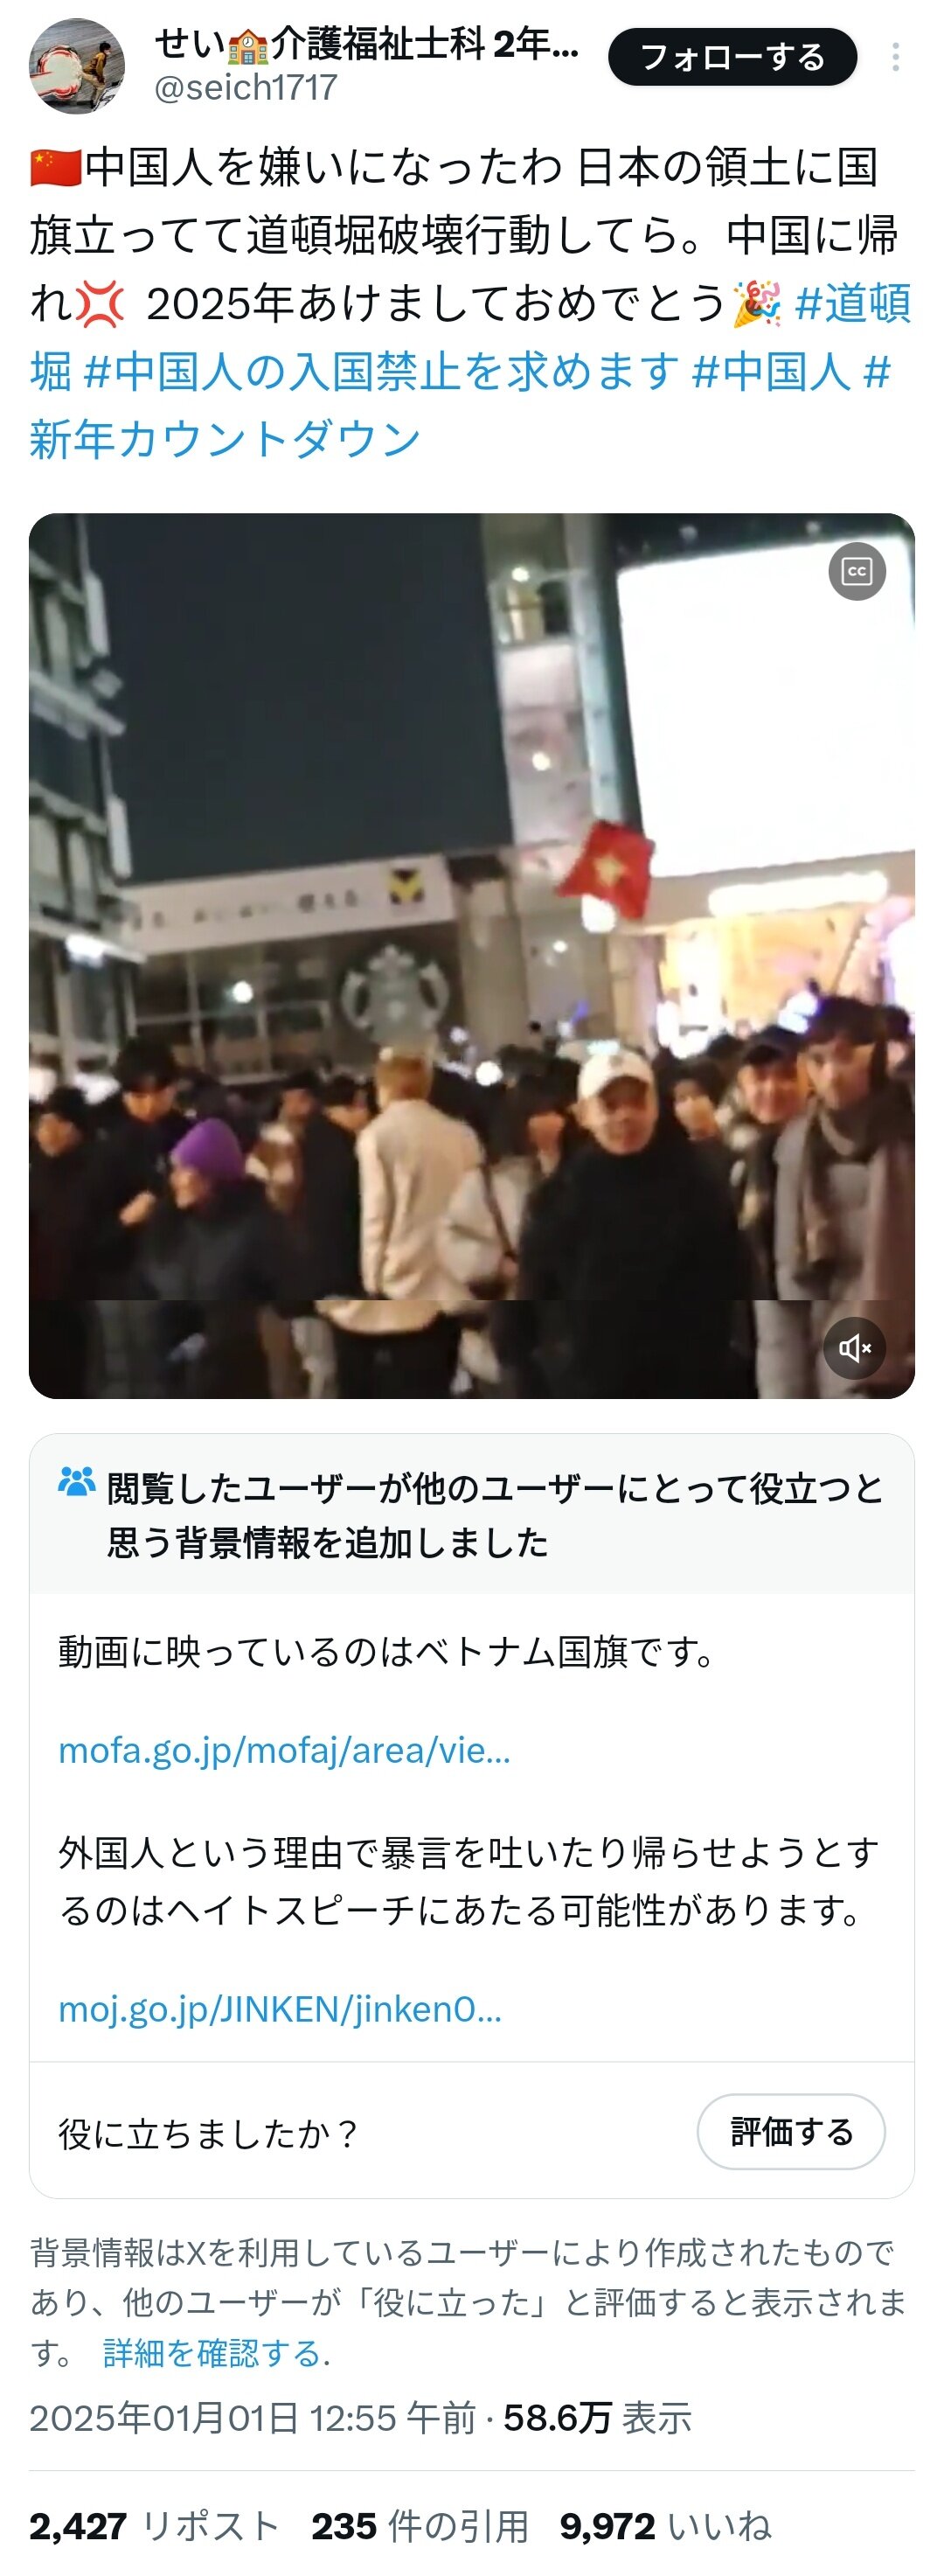
Task: Play the embedded video thumbnail
Action: coord(472,956)
